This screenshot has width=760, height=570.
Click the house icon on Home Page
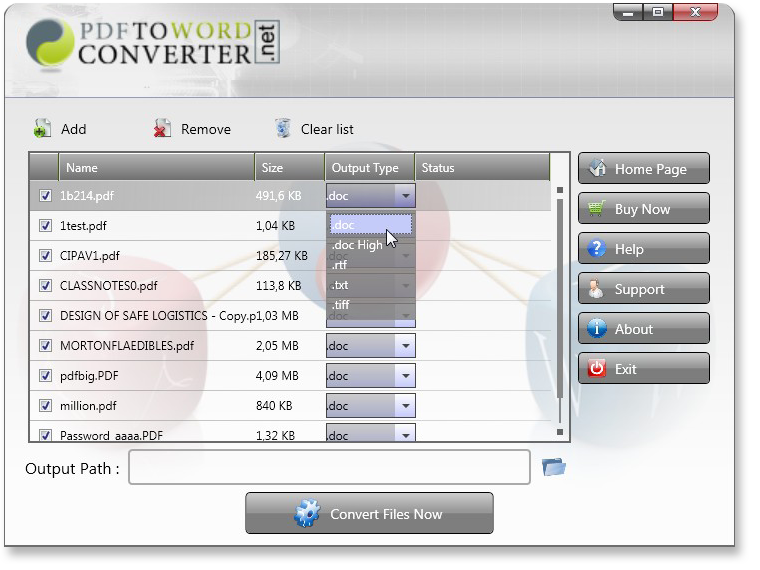click(x=597, y=169)
